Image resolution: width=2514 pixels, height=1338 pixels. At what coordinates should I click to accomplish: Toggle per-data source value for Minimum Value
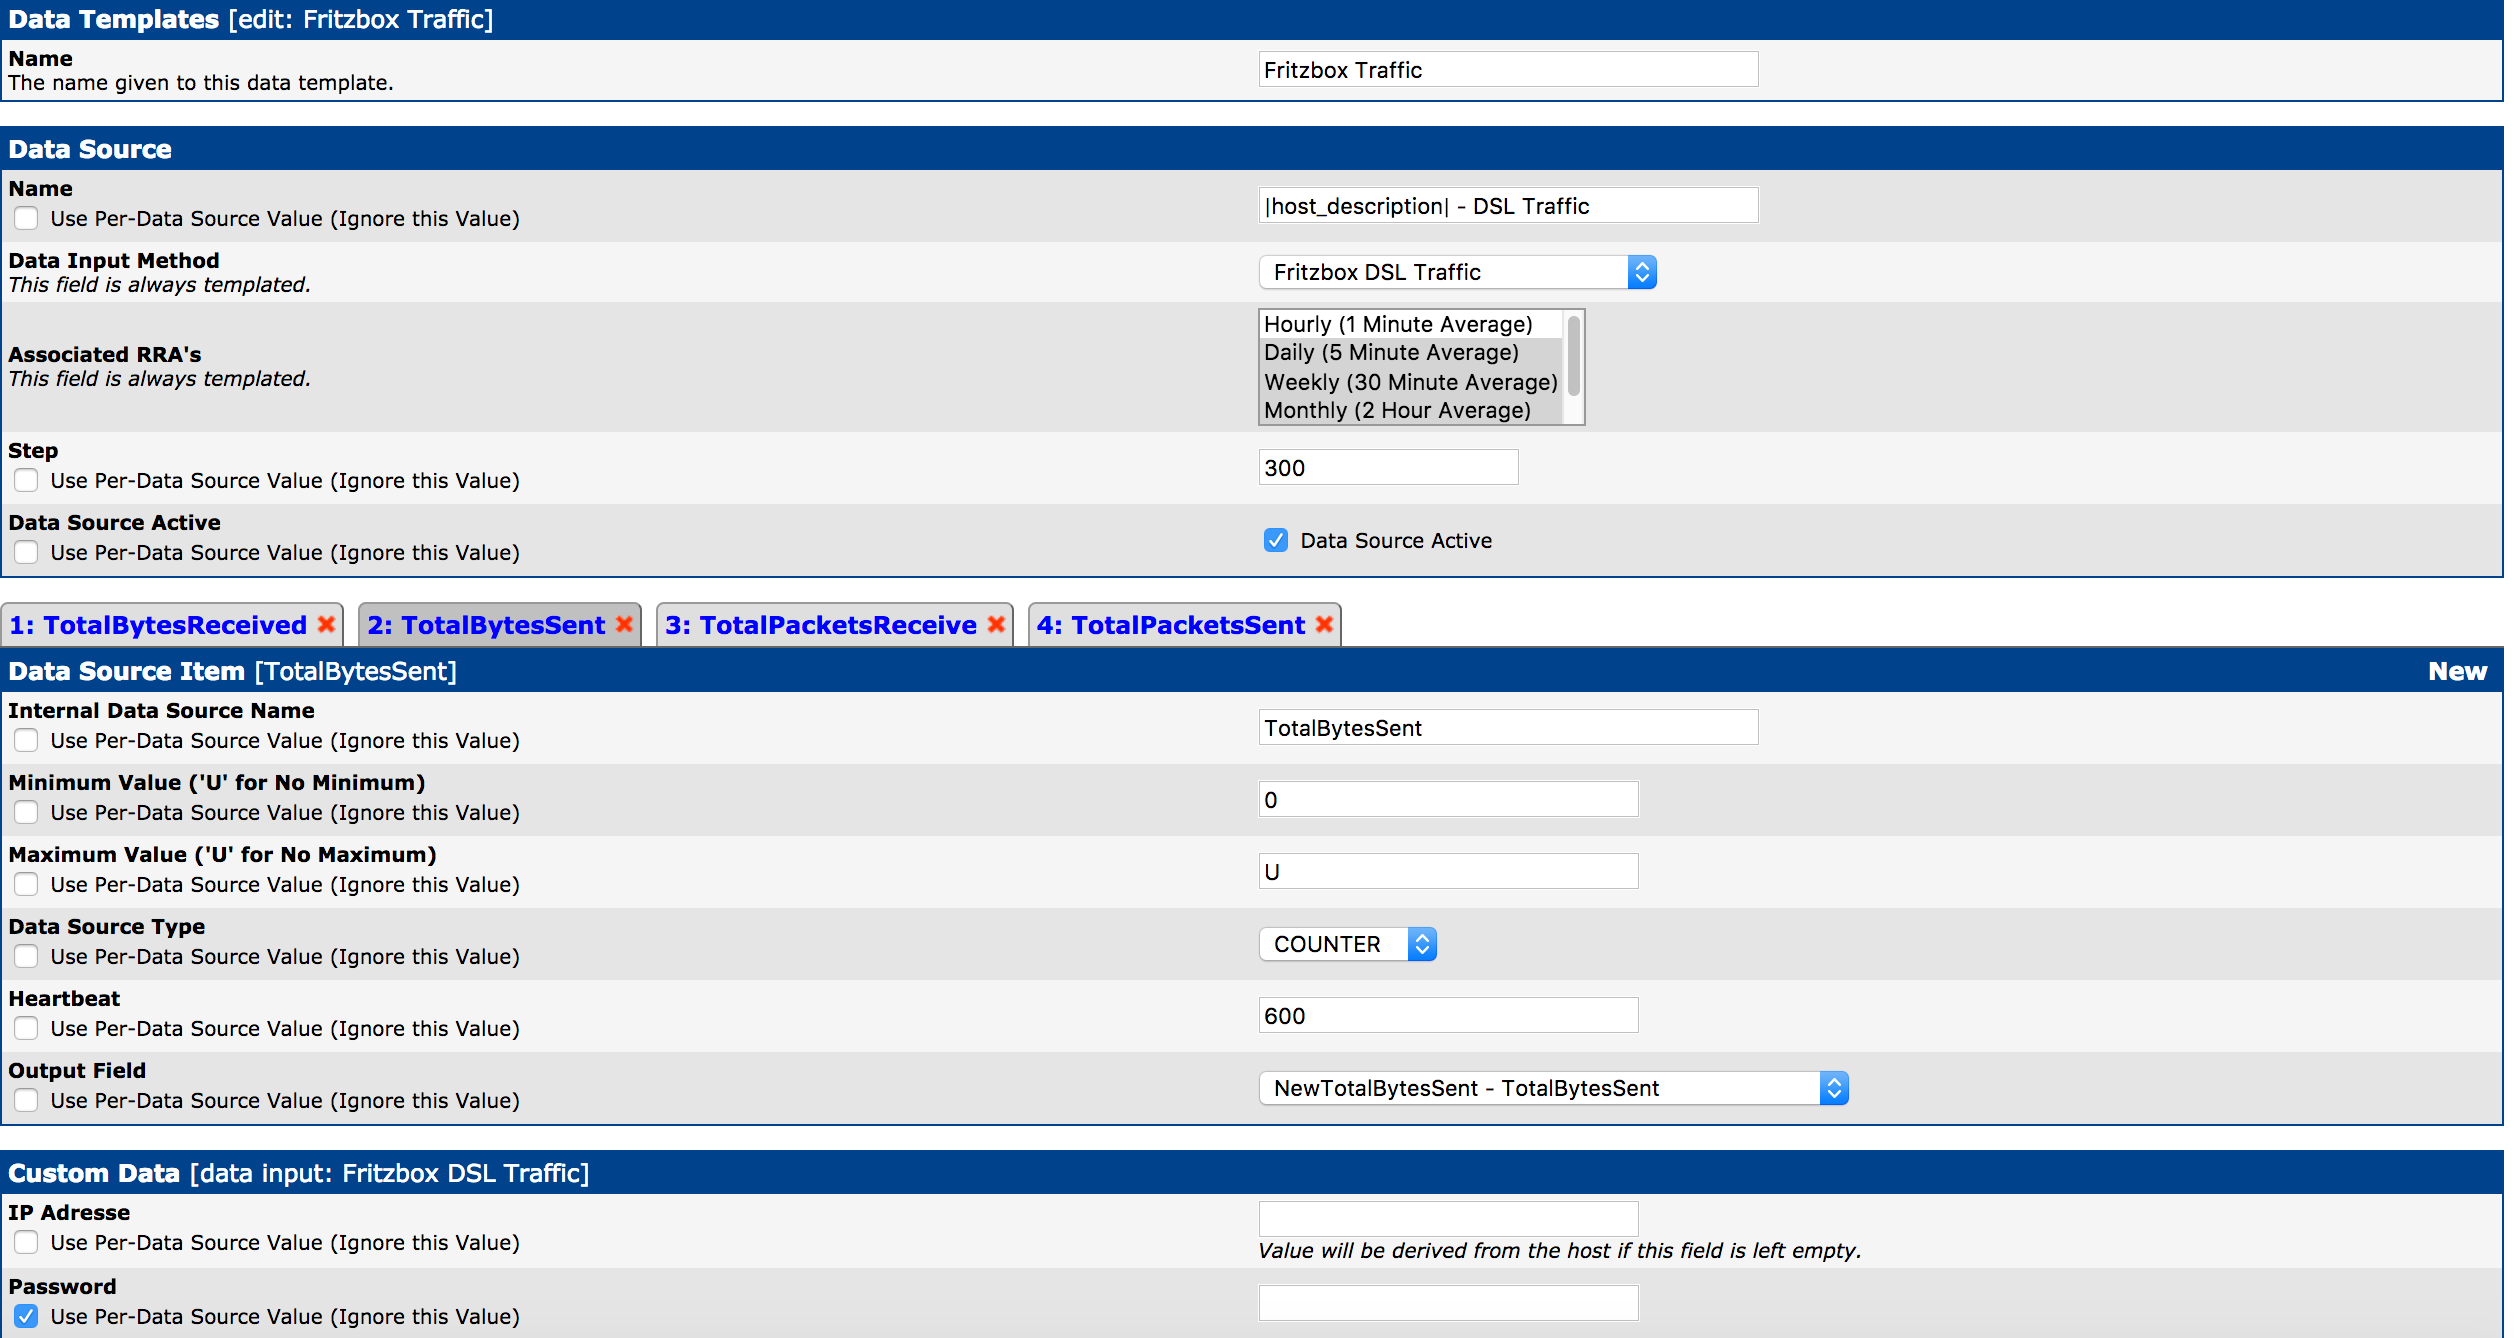tap(26, 812)
